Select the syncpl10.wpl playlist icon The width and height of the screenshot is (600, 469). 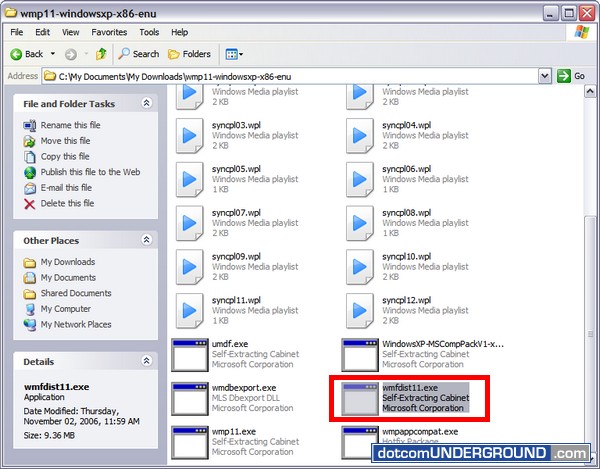(x=360, y=267)
